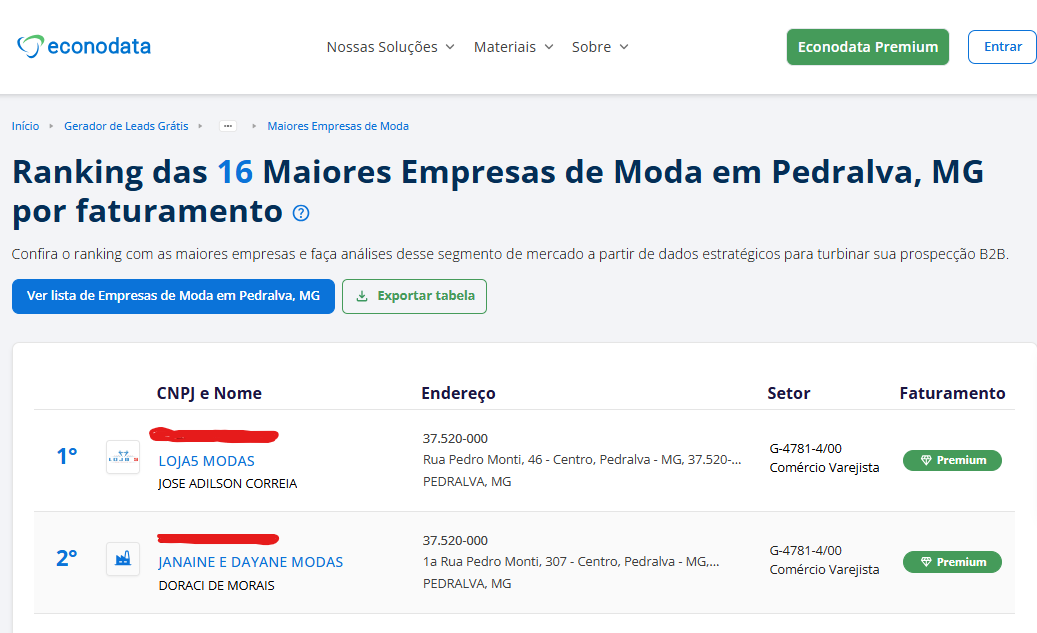
Task: Click the Faturamento column header
Action: [952, 393]
